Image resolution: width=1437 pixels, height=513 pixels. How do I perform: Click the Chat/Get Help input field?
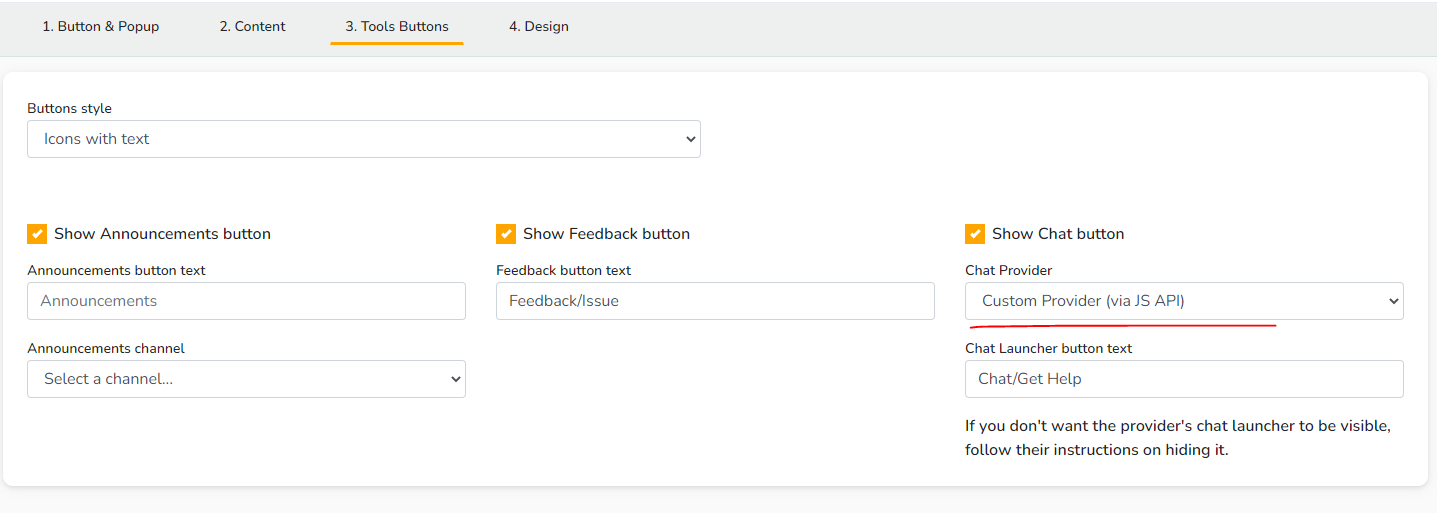pyautogui.click(x=1184, y=379)
